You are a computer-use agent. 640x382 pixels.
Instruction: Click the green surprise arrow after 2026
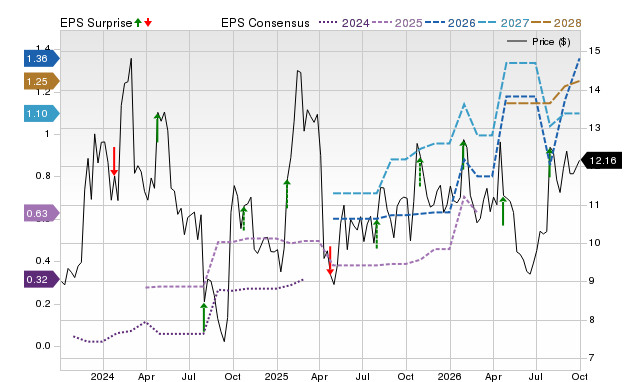463,155
